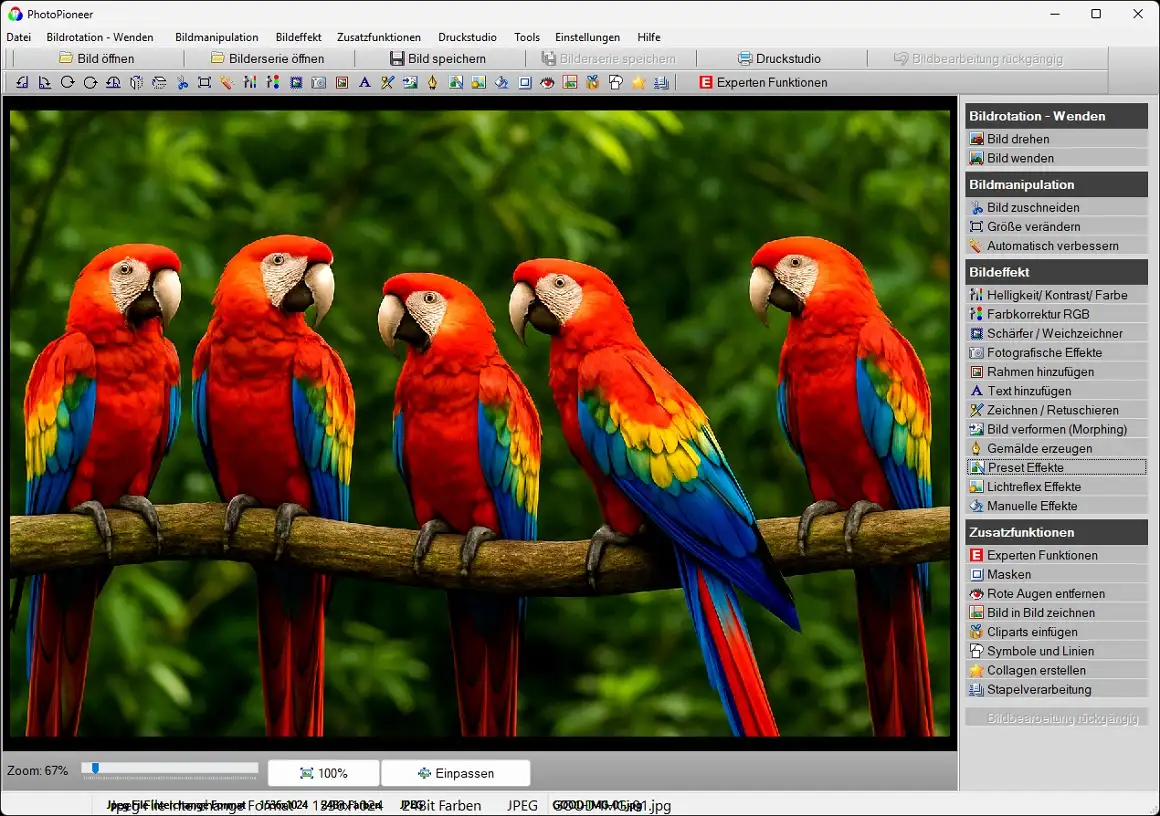Open Experten Funktionen from the toolbar
The width and height of the screenshot is (1160, 816).
point(763,83)
